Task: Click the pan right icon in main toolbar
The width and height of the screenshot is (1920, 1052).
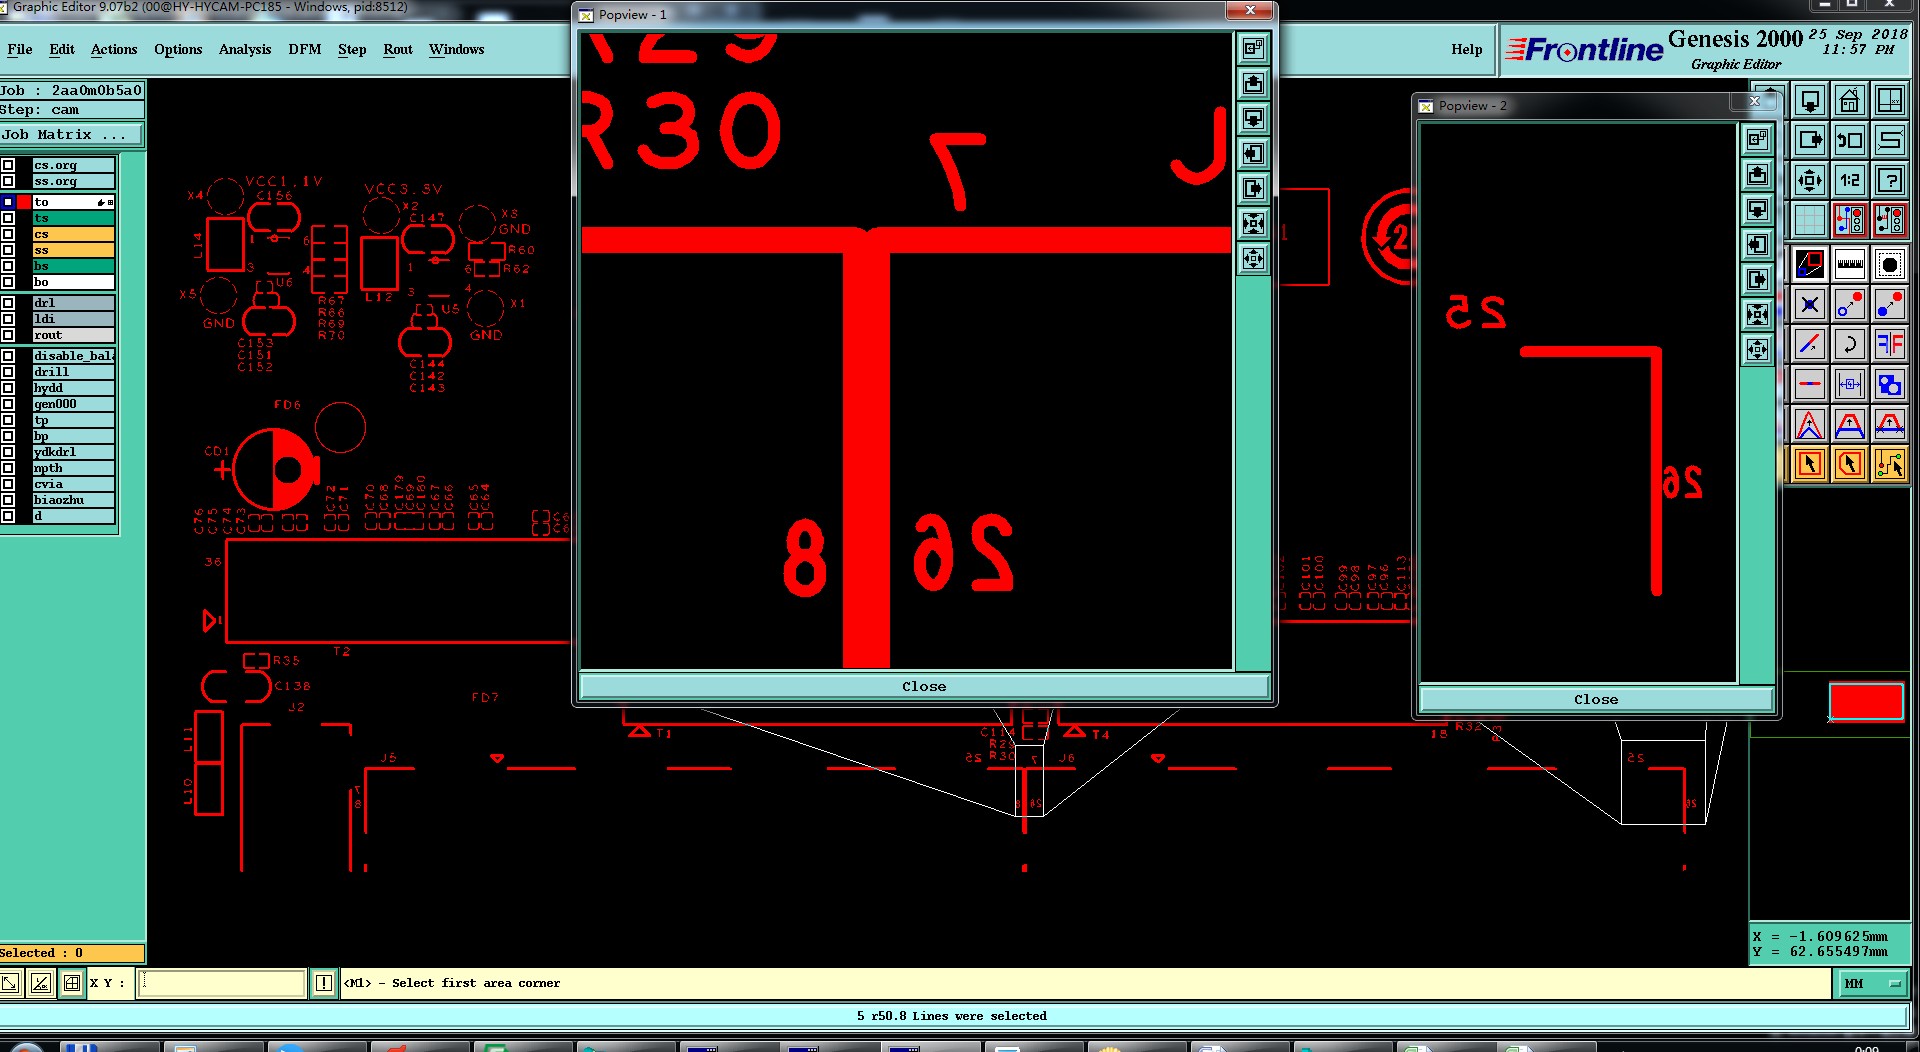Action: pos(1809,140)
